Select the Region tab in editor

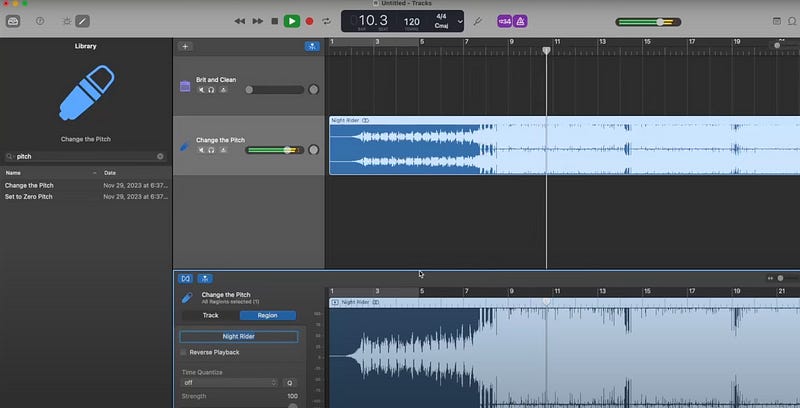(267, 315)
